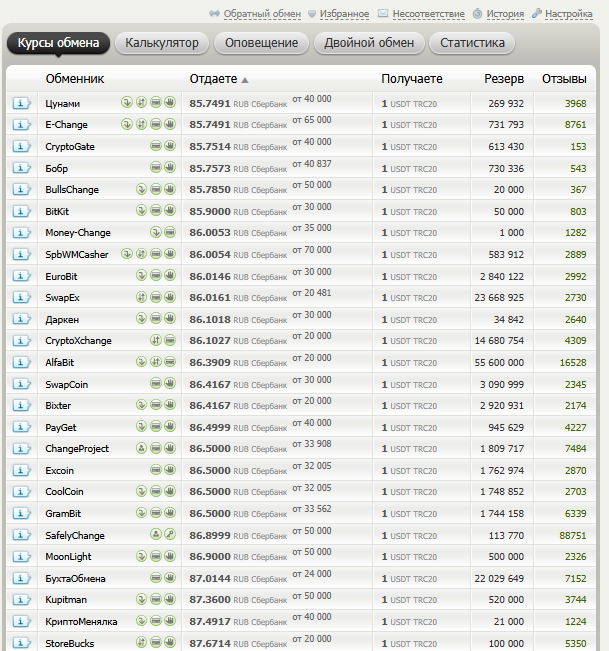Click rate 86.8999 in SafelyChange row
The height and width of the screenshot is (651, 609).
pos(210,536)
